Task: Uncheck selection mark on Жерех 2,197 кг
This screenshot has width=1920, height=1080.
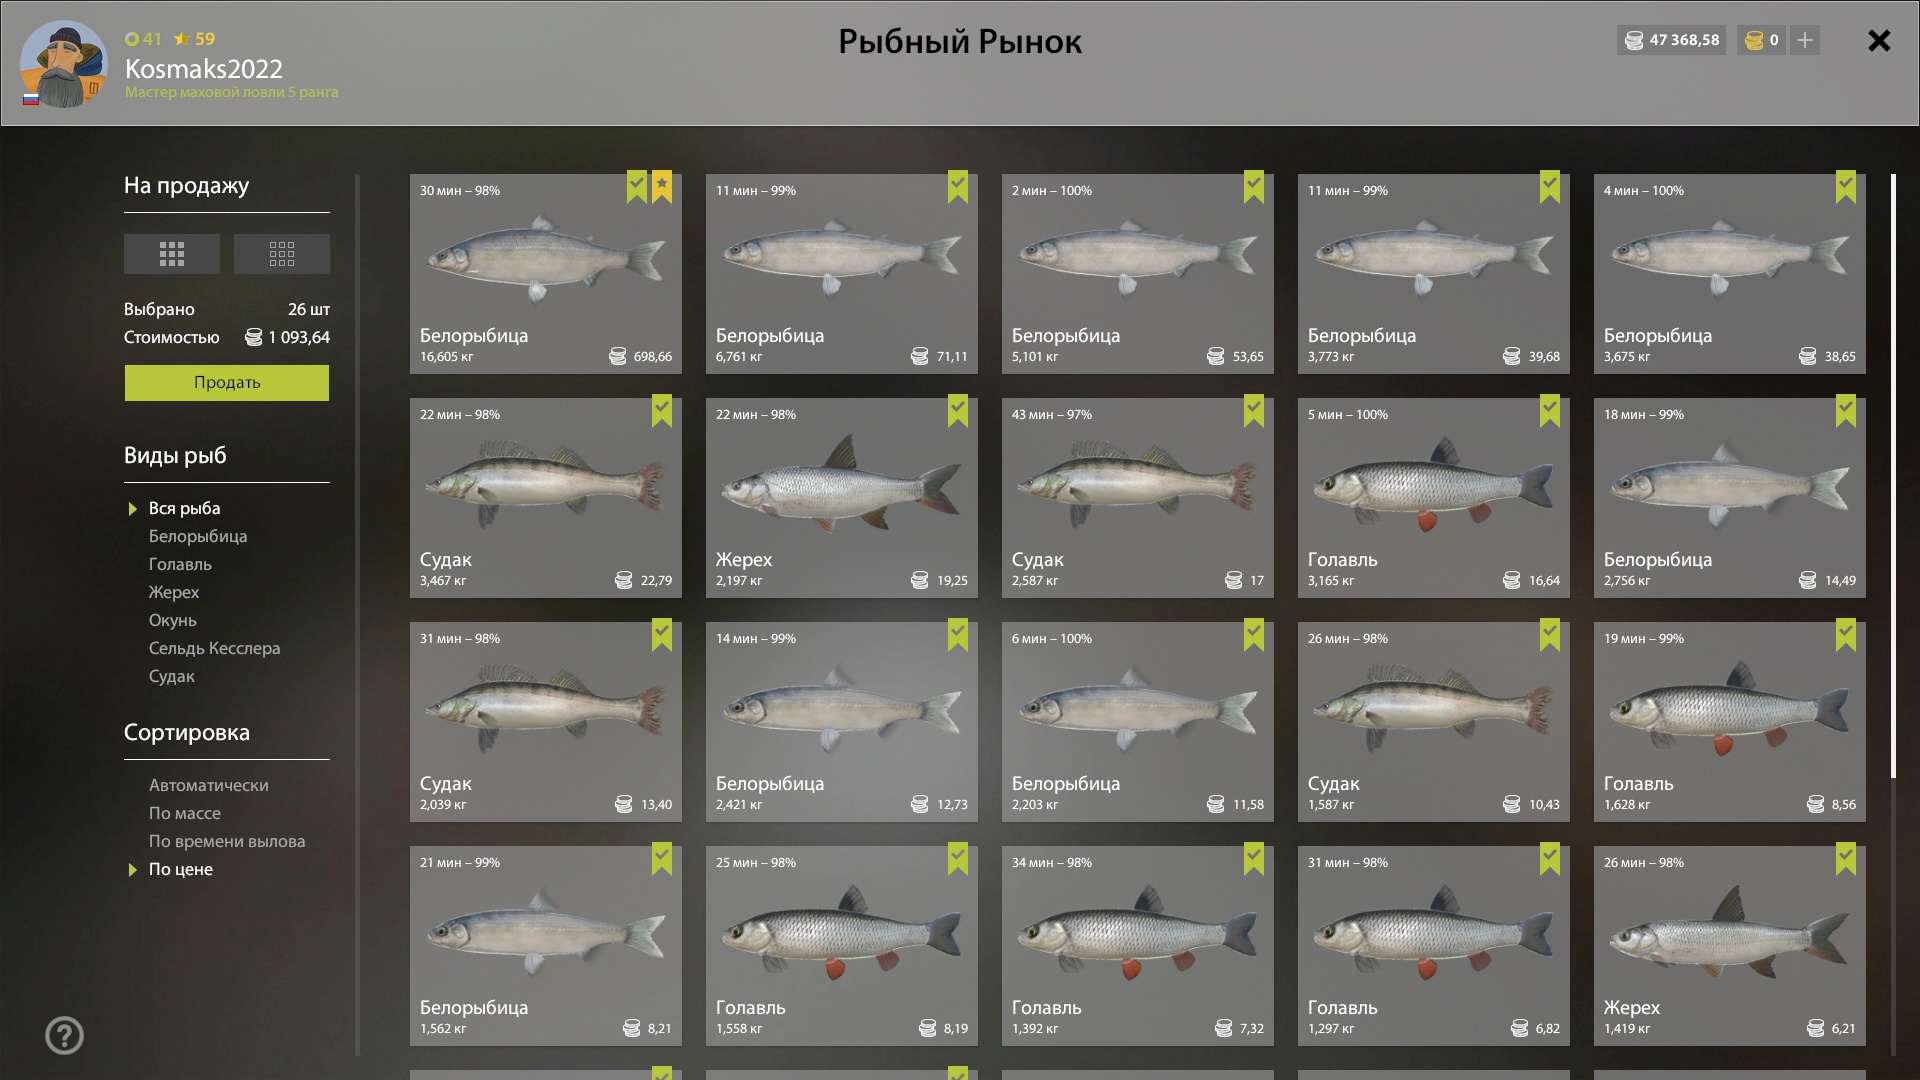Action: [x=958, y=411]
